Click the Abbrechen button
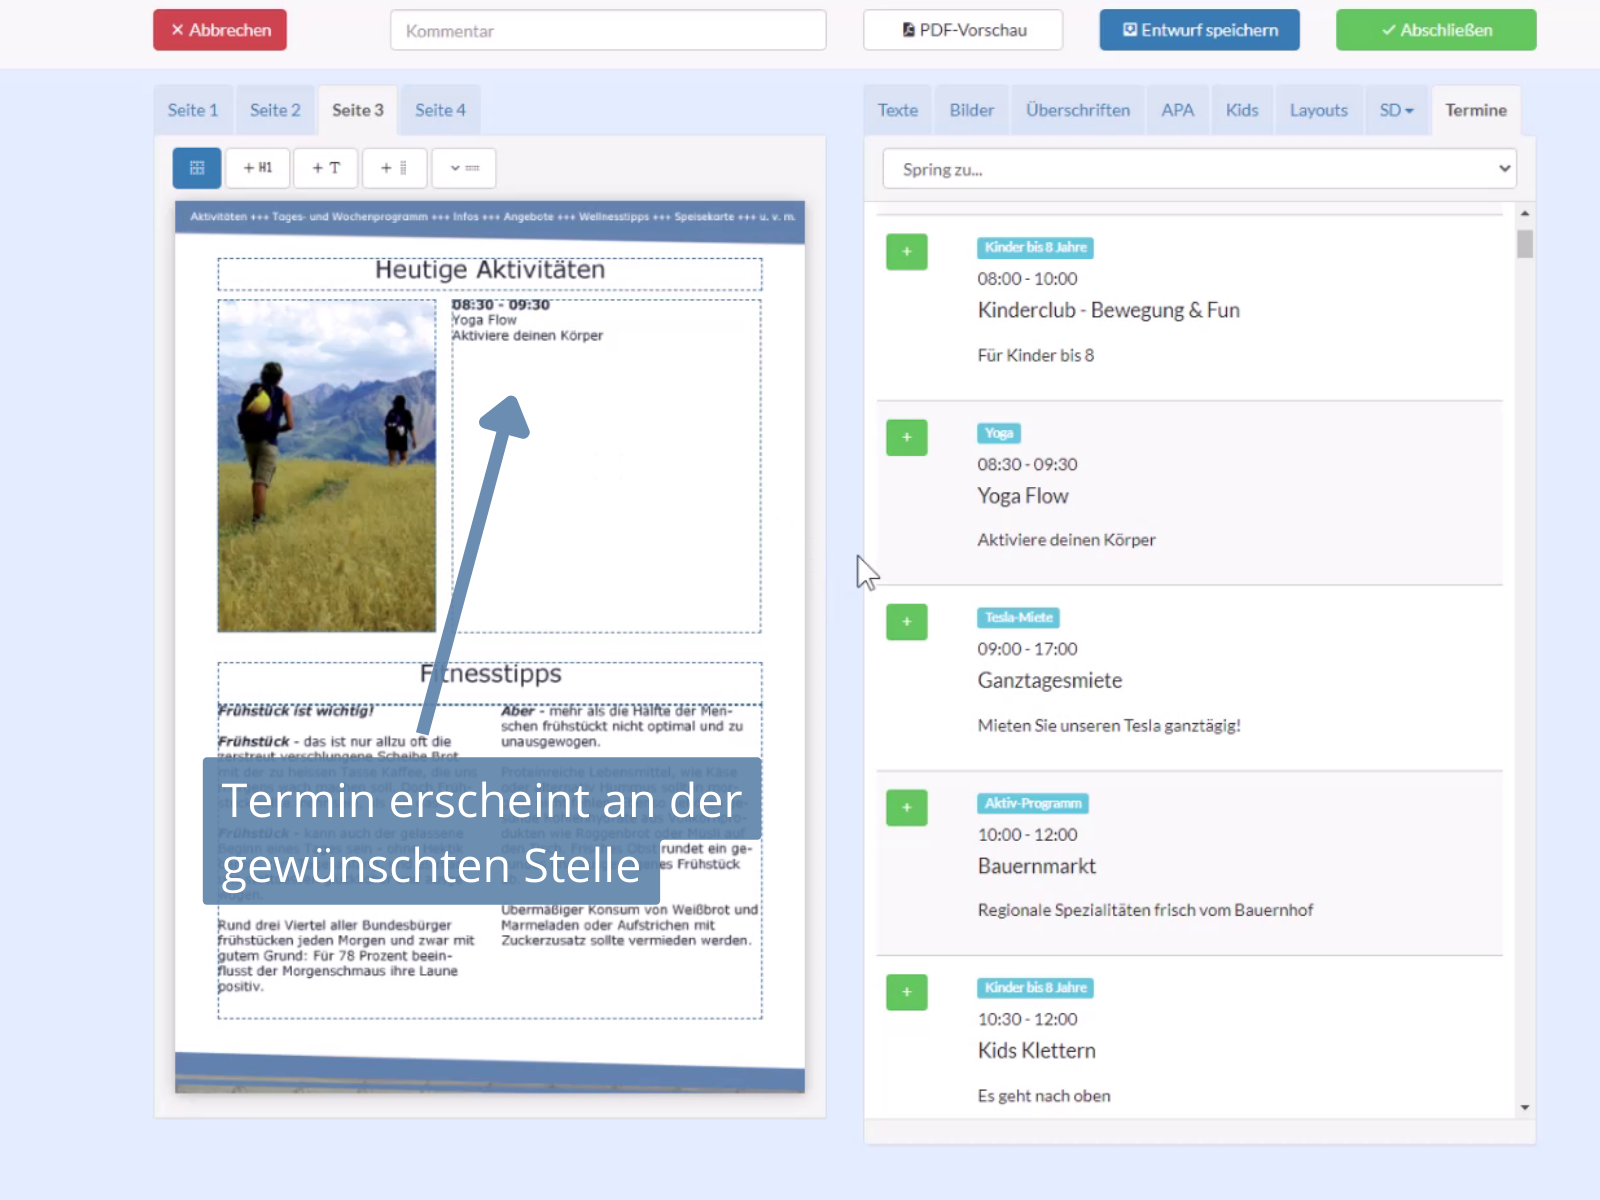This screenshot has width=1600, height=1200. coord(220,30)
